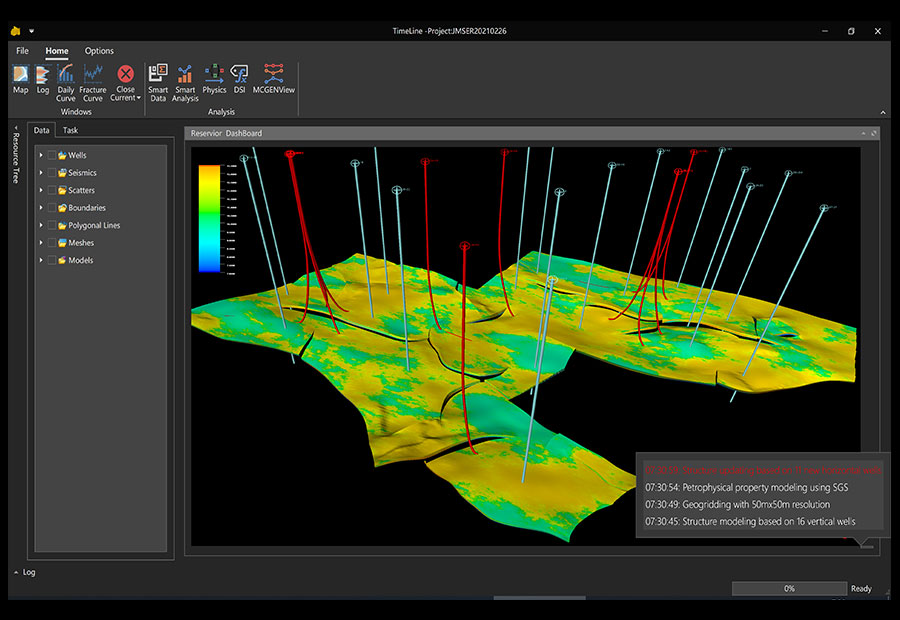
Task: Click the Polygonal Lines folder icon
Action: [x=62, y=225]
